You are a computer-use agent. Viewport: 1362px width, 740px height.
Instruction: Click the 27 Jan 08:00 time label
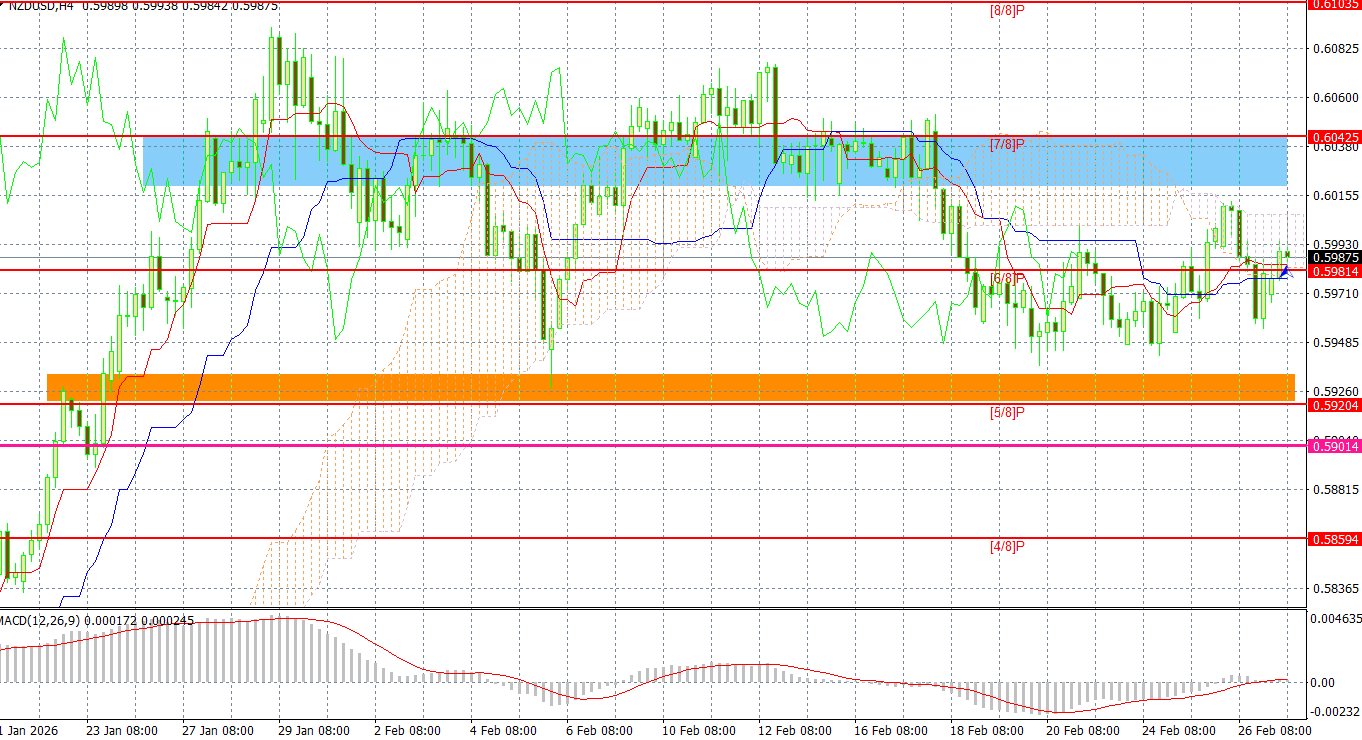pos(218,731)
